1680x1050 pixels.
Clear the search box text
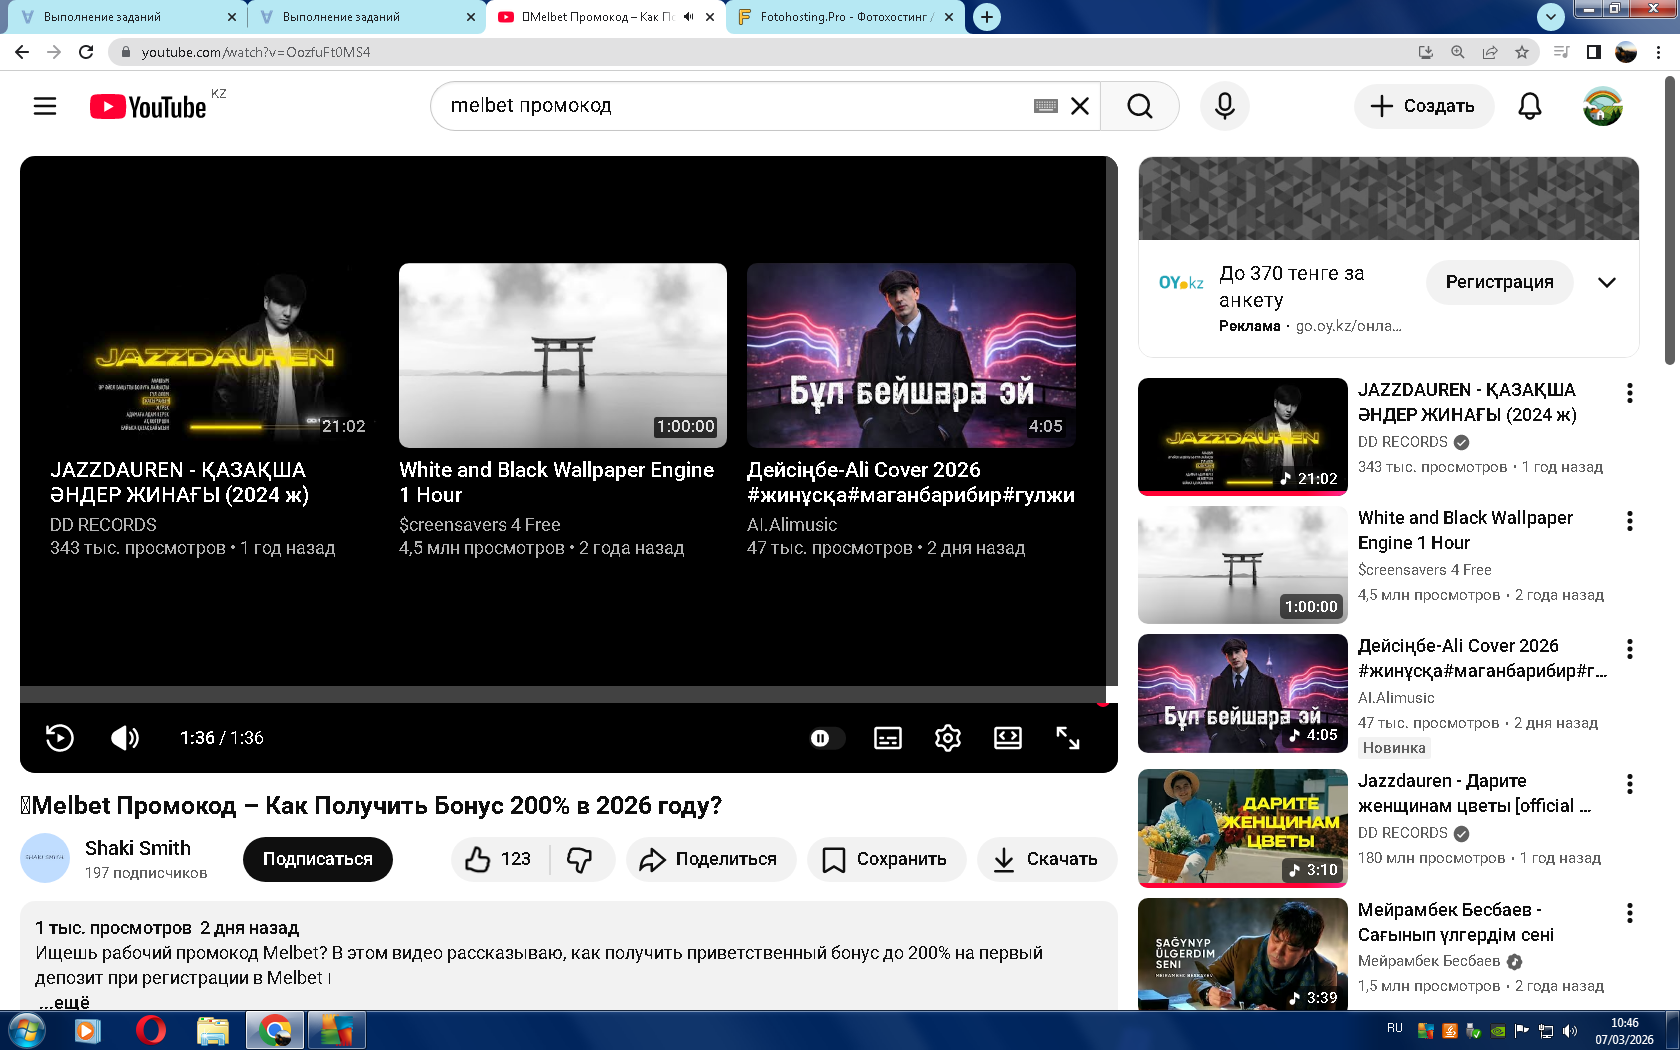[x=1080, y=106]
